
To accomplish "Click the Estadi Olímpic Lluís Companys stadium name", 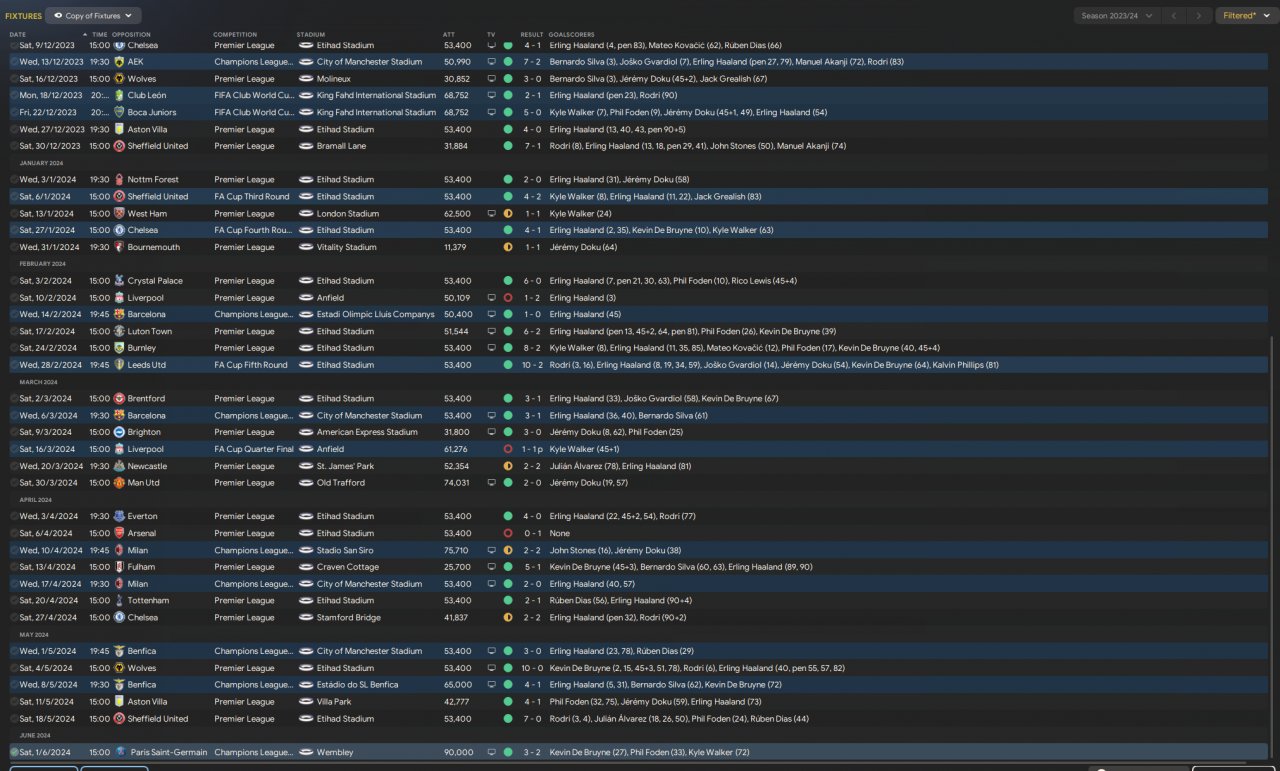I will [x=376, y=314].
